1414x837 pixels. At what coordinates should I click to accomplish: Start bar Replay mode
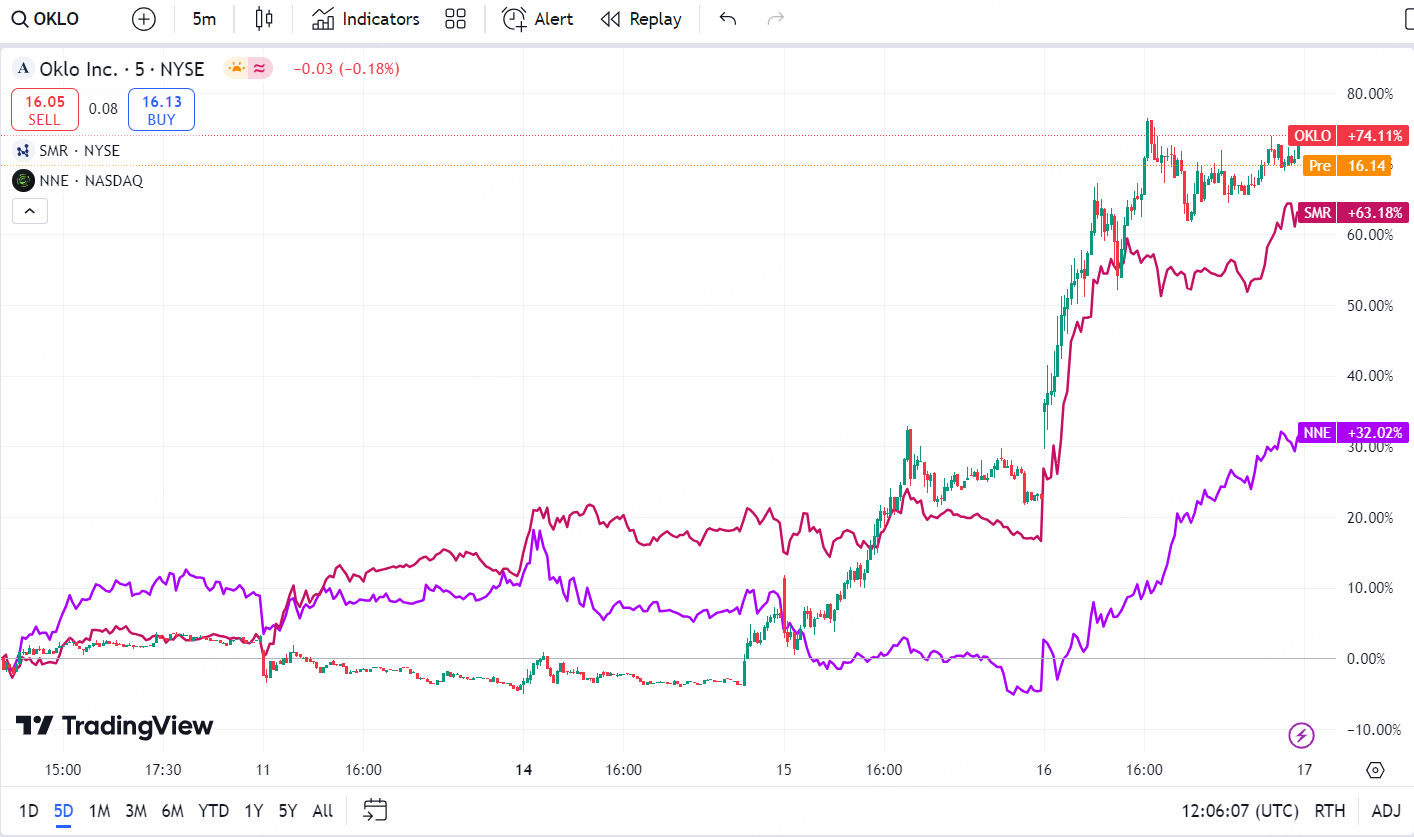pyautogui.click(x=641, y=19)
